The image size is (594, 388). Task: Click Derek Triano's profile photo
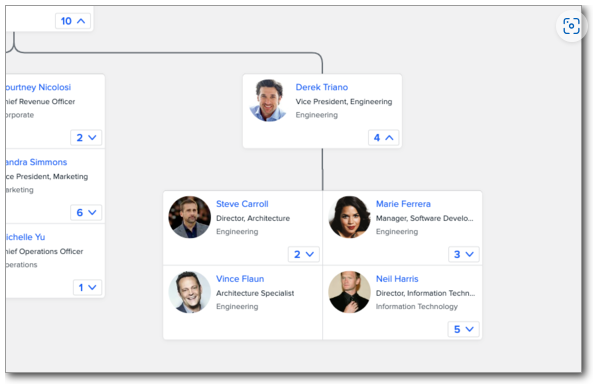(x=268, y=100)
